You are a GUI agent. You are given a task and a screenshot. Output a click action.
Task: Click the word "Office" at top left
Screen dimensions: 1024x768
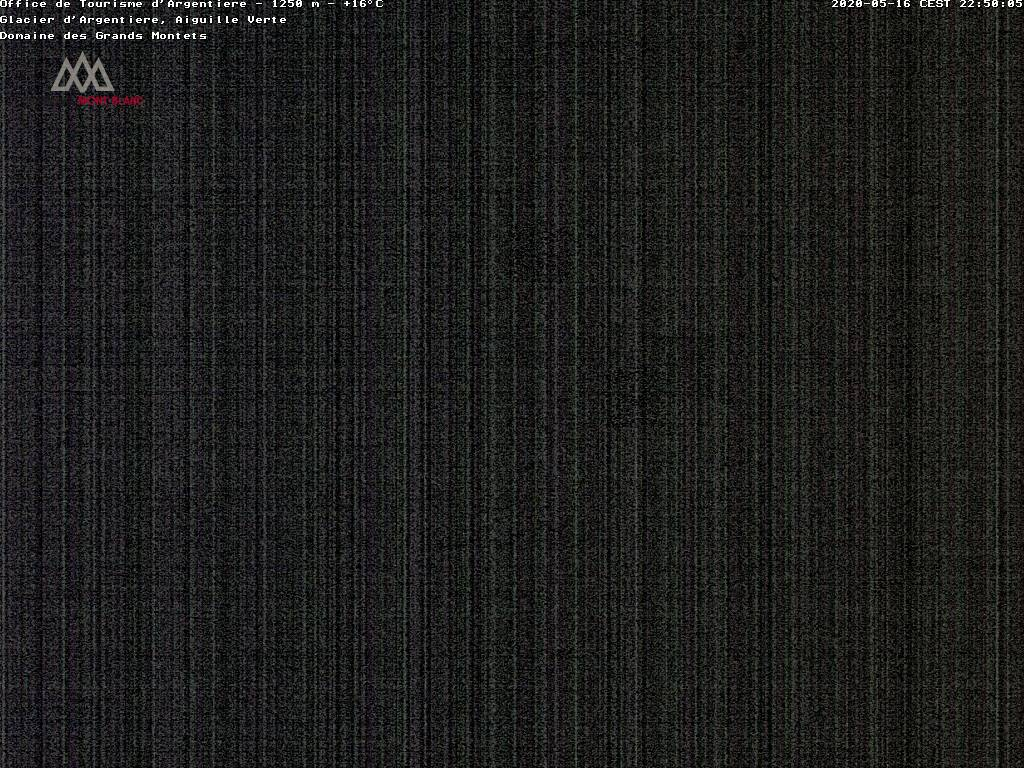tap(23, 4)
